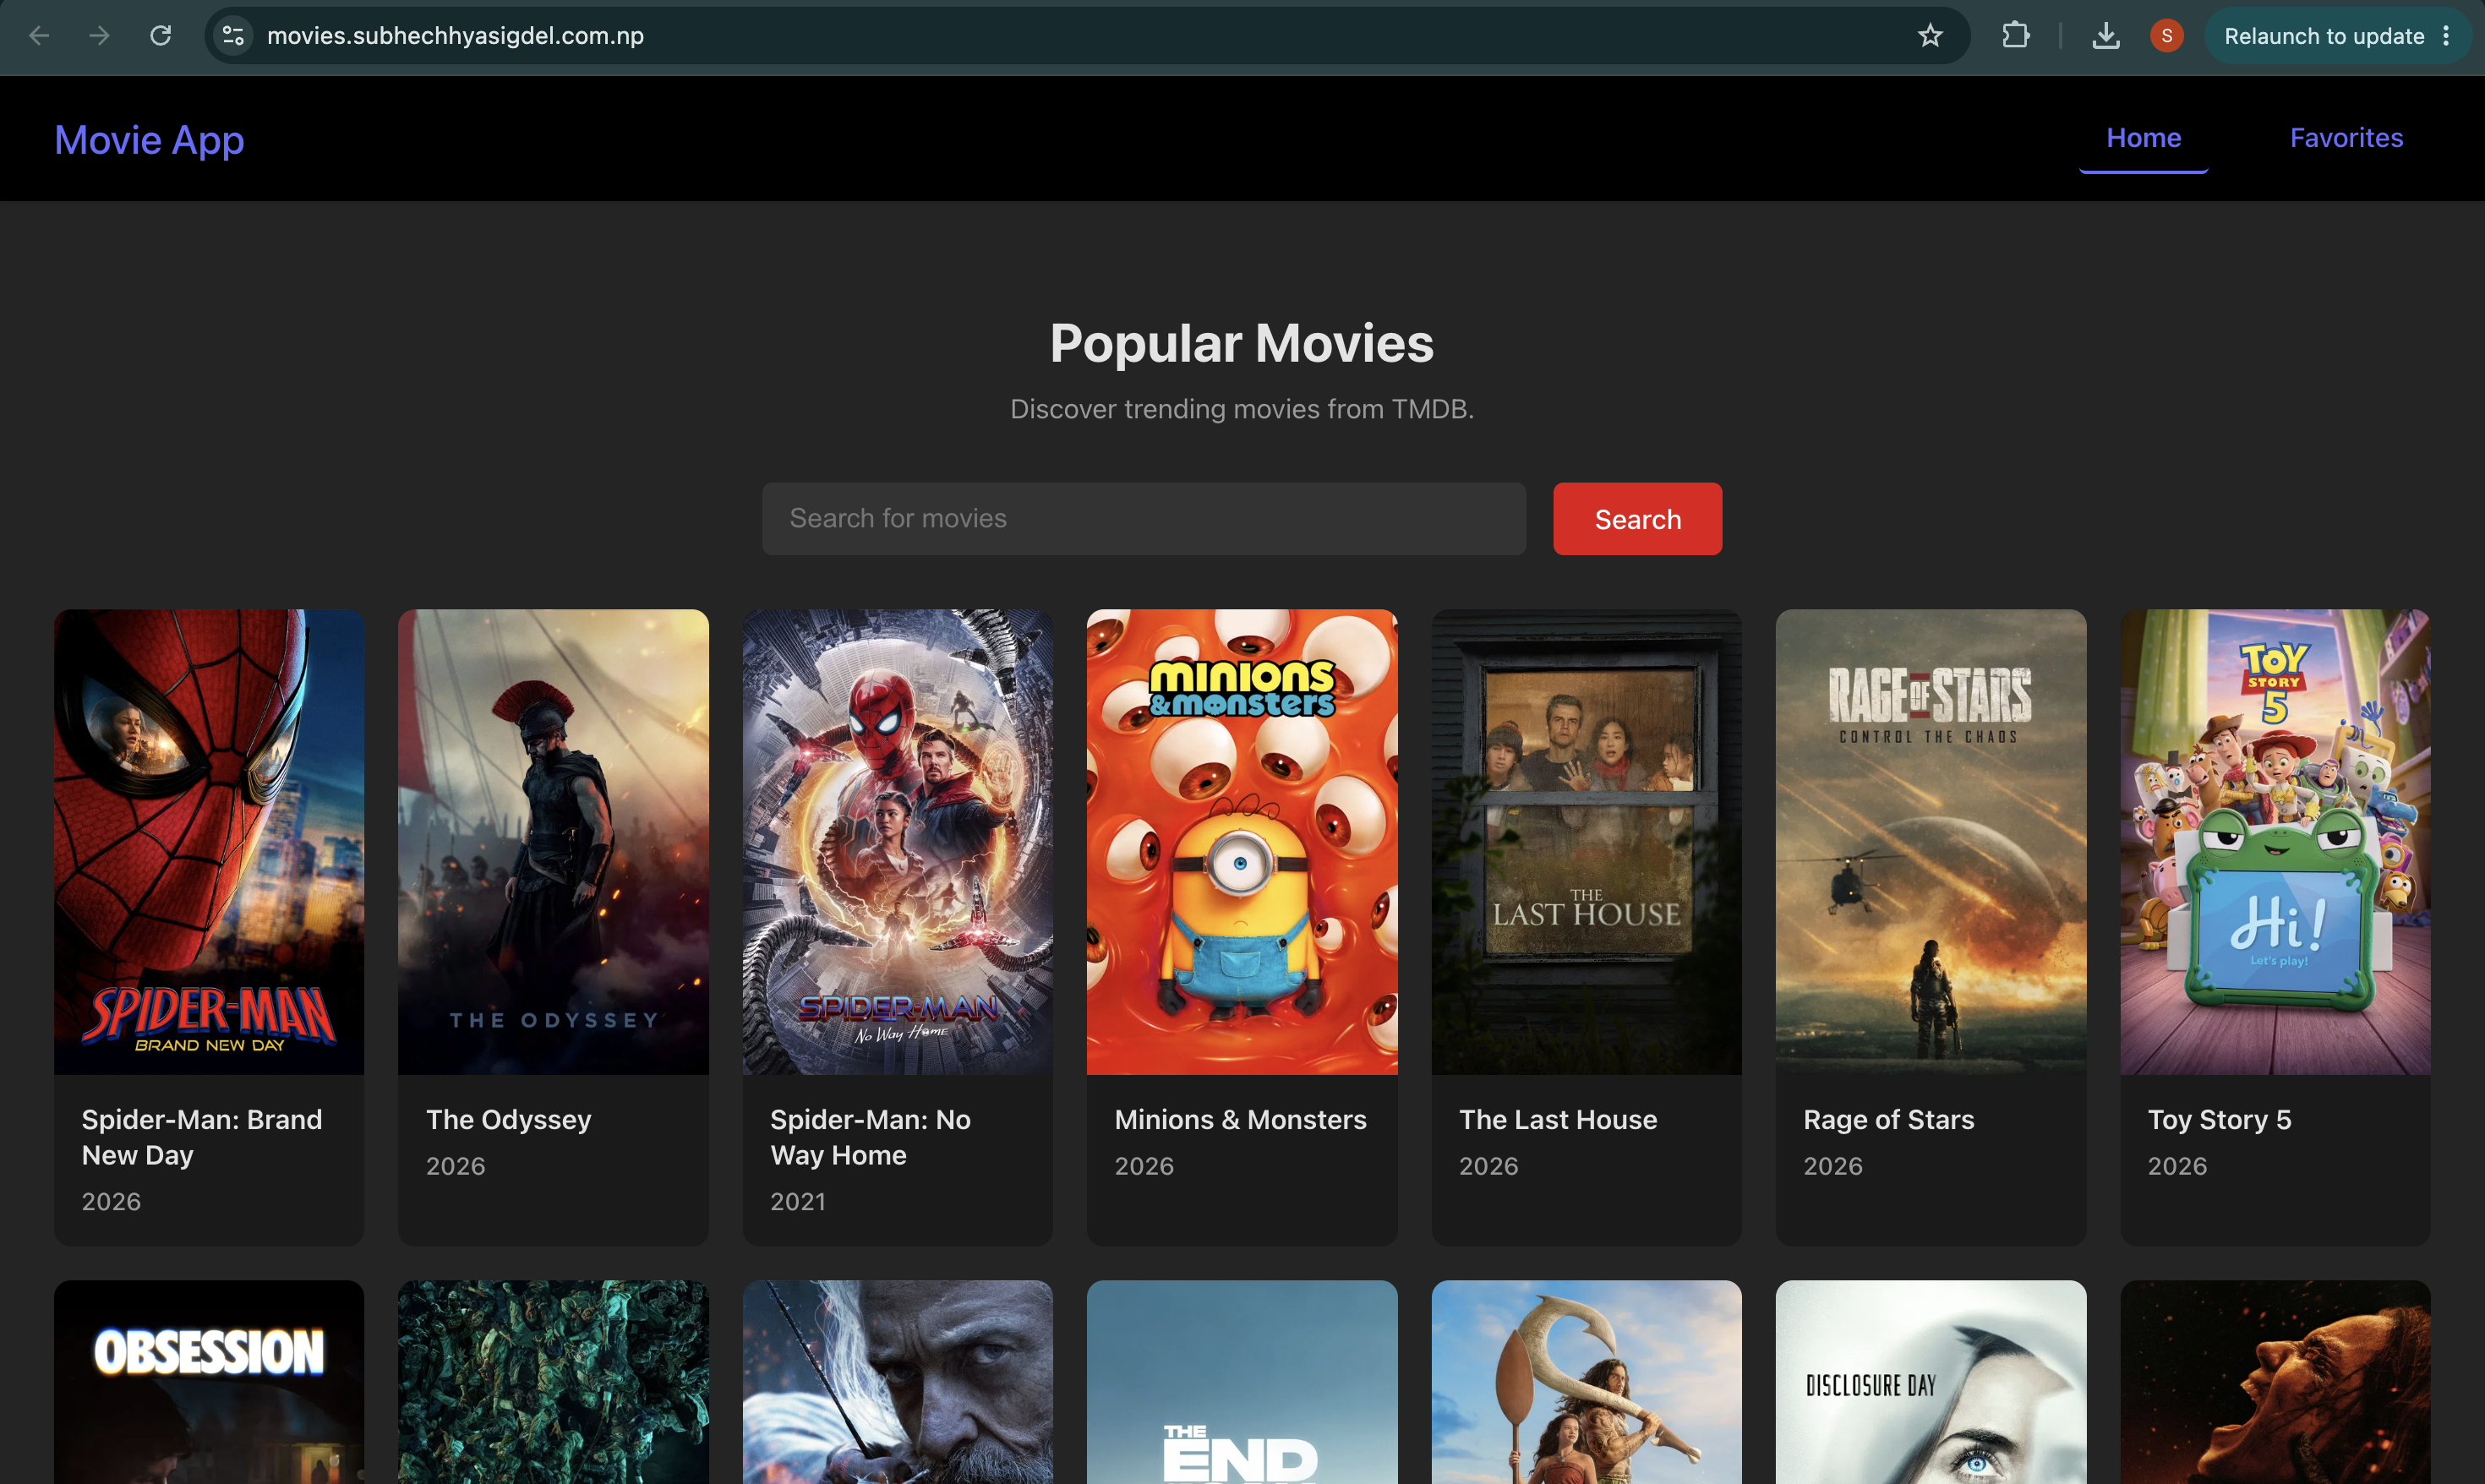Open the Minions & Monsters poster

pos(1242,842)
